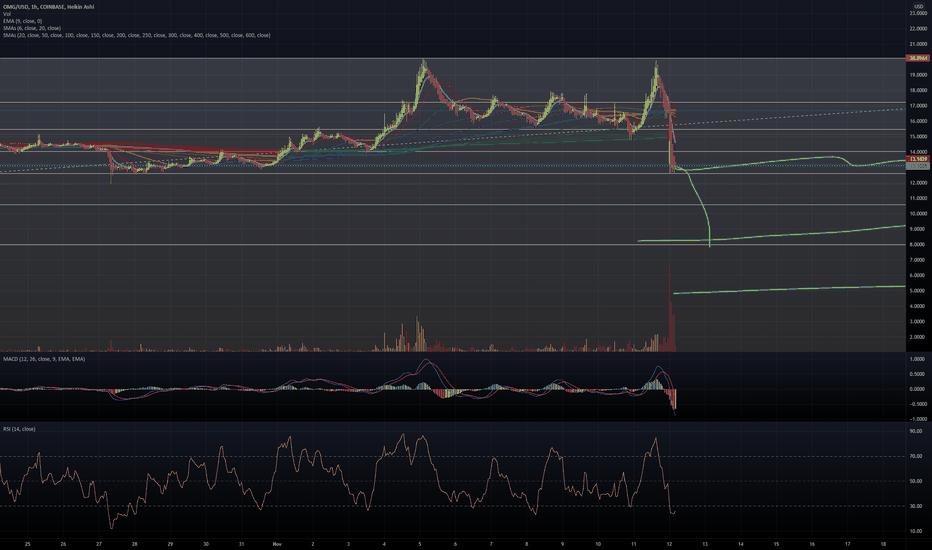Select the long SMAs legend starting with 20, close, 50
932x550 pixels.
[x=137, y=35]
